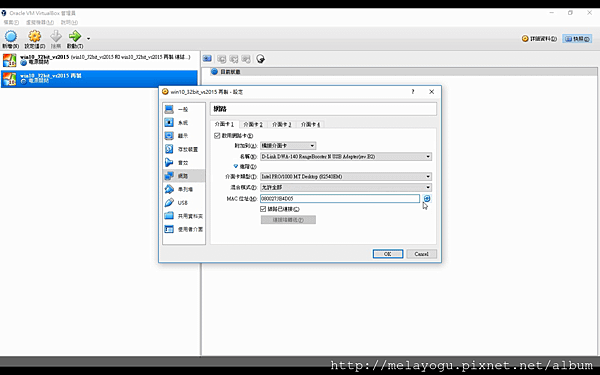600x375 pixels.
Task: Click the show snapshot details icon
Action: [x=246, y=59]
